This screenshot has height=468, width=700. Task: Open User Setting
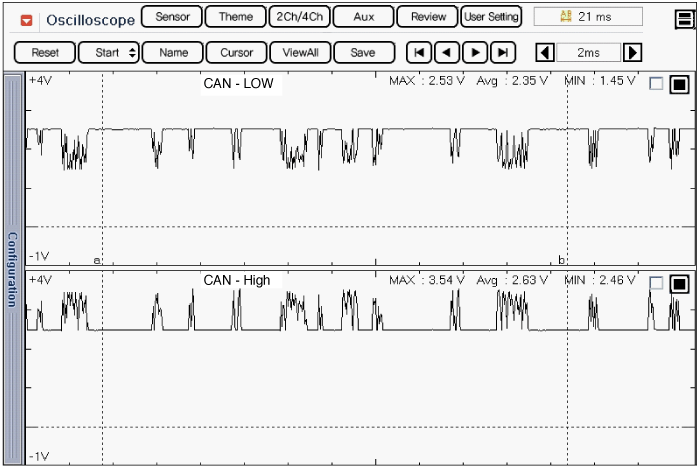click(491, 17)
